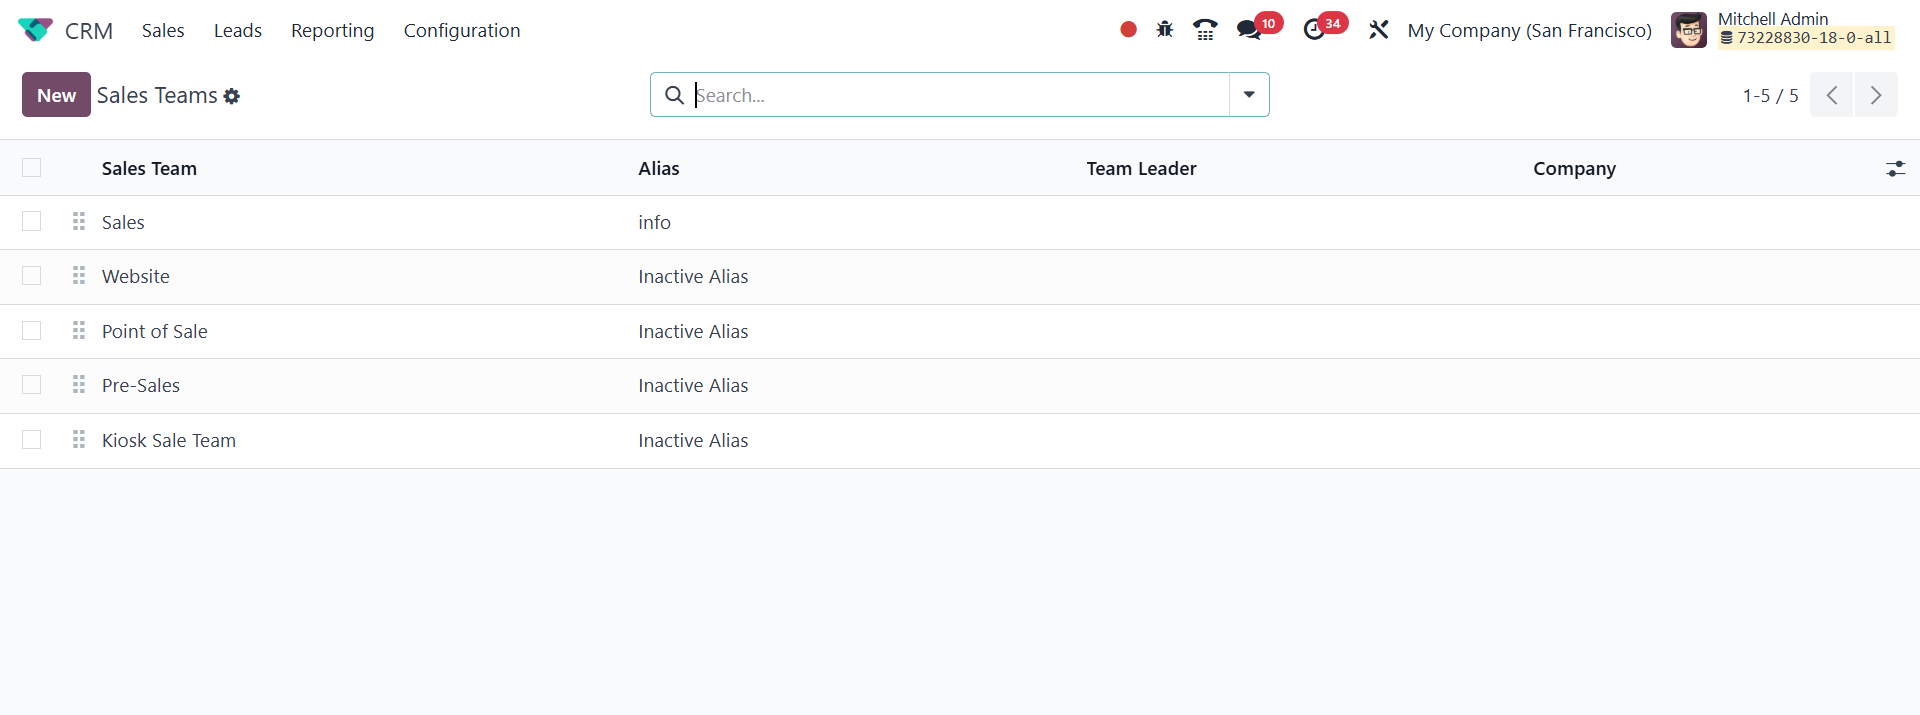The height and width of the screenshot is (715, 1920).
Task: Open the conversations messages icon
Action: click(x=1249, y=30)
